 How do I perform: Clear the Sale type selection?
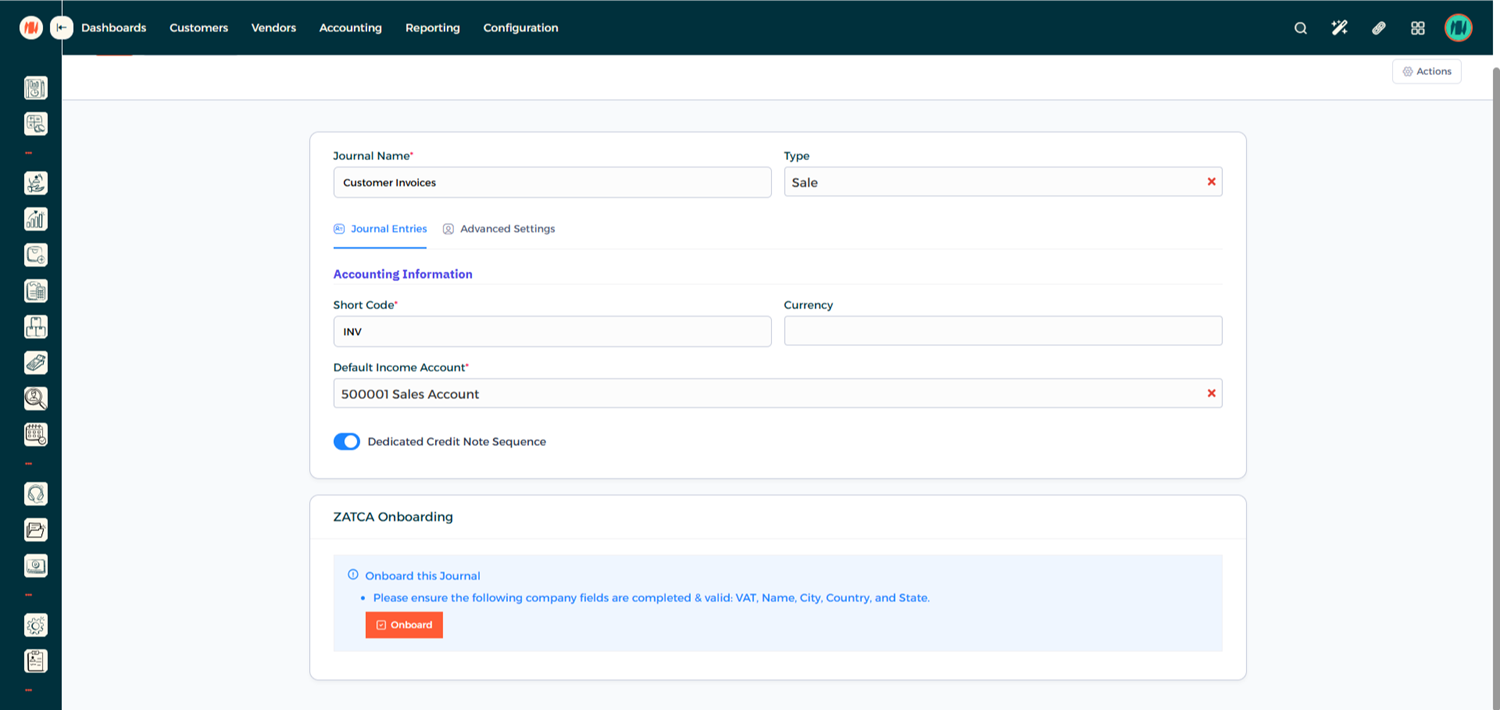coord(1211,182)
